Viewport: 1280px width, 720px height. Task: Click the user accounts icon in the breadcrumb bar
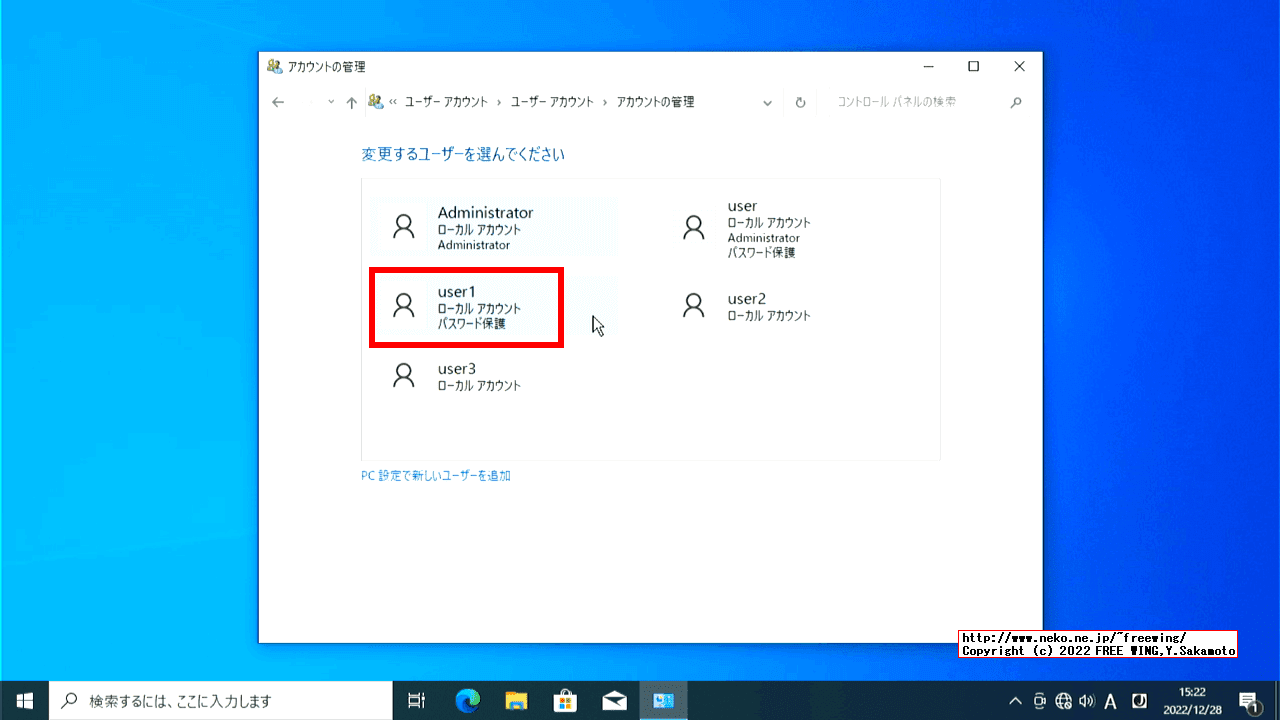tap(376, 101)
